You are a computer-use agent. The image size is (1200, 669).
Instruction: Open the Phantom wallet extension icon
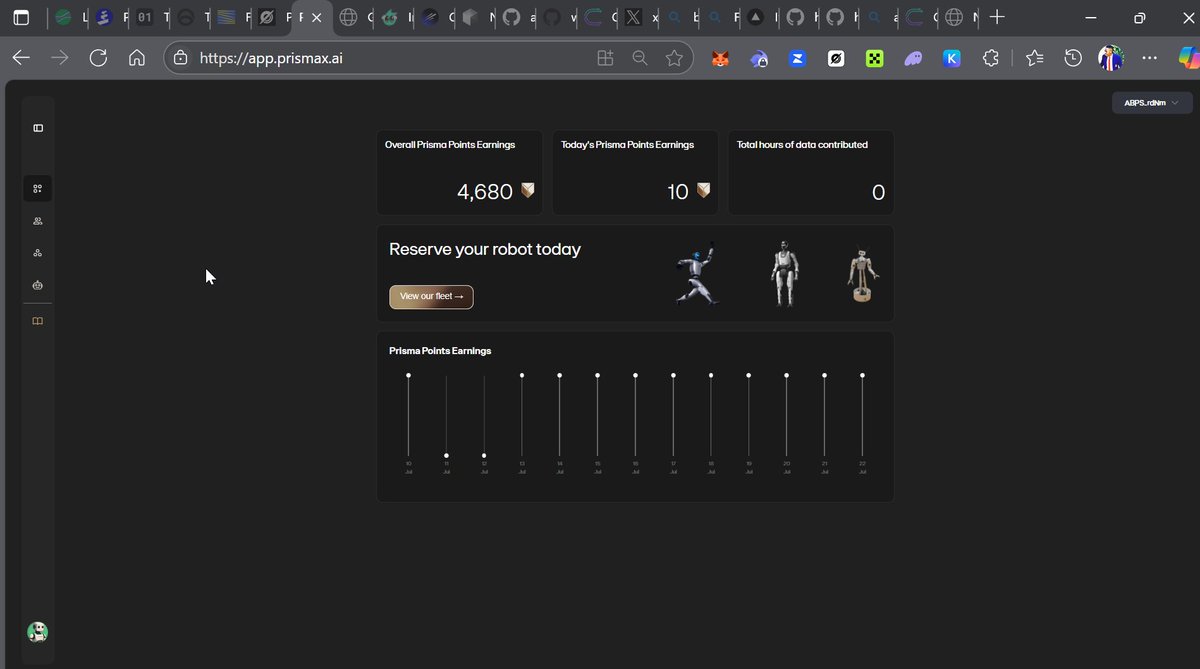click(x=913, y=58)
